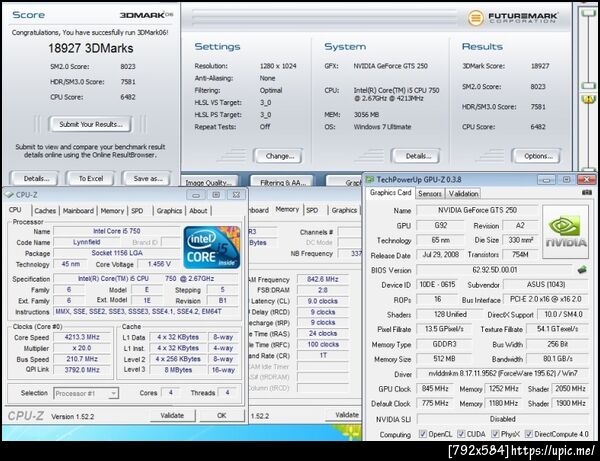Click Save as button
Viewport: 600px width, 461px height.
(x=148, y=179)
